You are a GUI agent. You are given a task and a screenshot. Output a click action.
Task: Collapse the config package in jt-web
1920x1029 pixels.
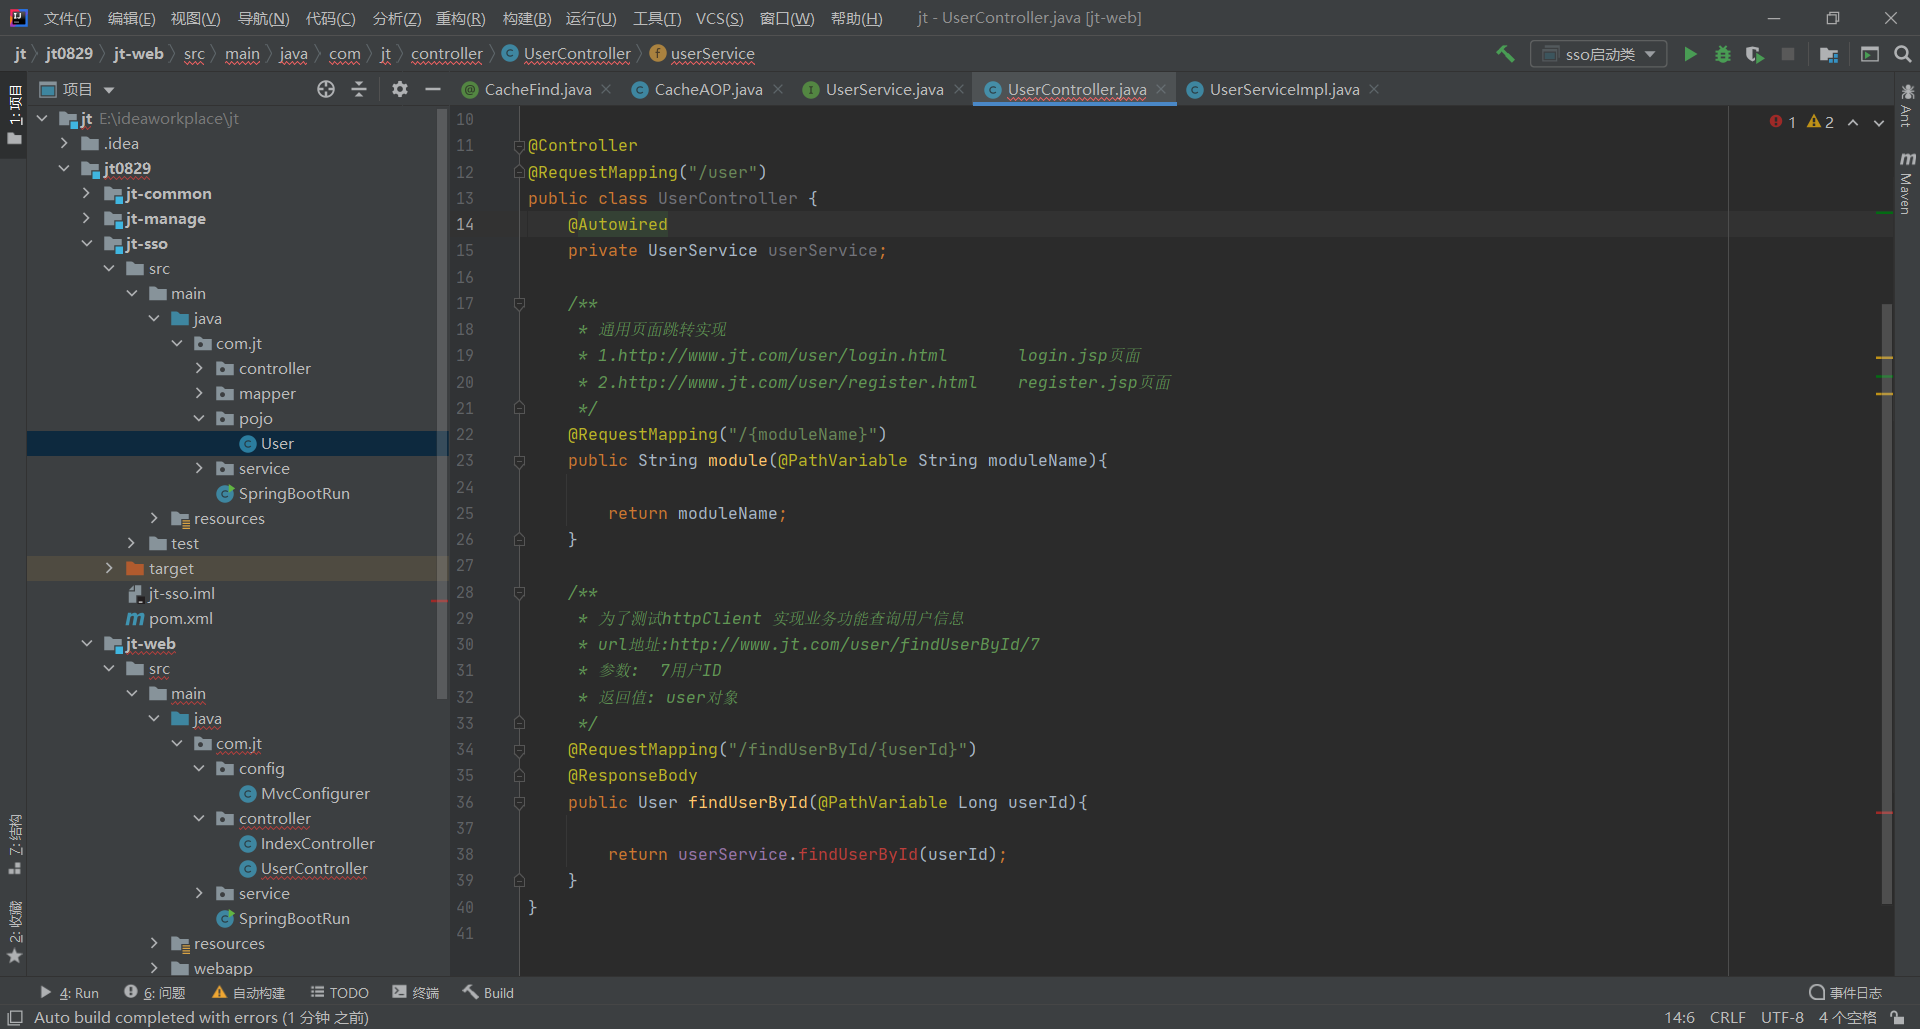click(x=199, y=768)
